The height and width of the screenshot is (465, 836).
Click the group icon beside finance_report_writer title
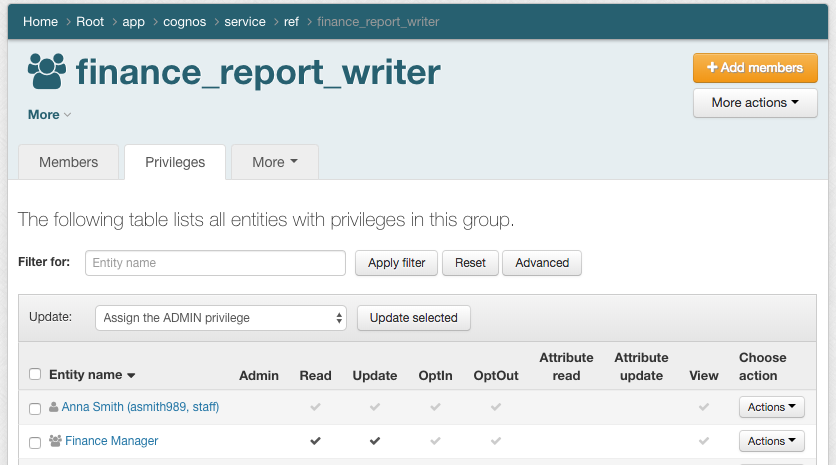(x=46, y=72)
